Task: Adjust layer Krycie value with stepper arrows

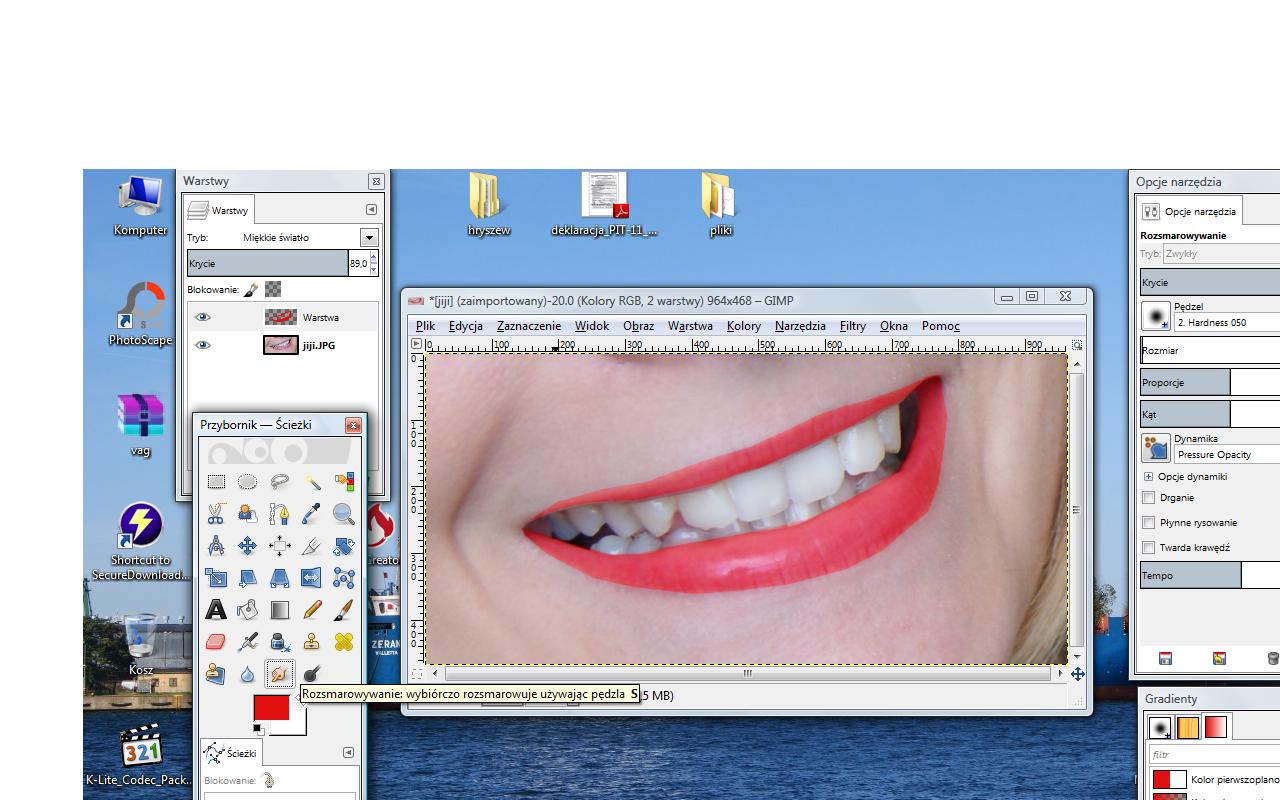Action: click(x=374, y=263)
